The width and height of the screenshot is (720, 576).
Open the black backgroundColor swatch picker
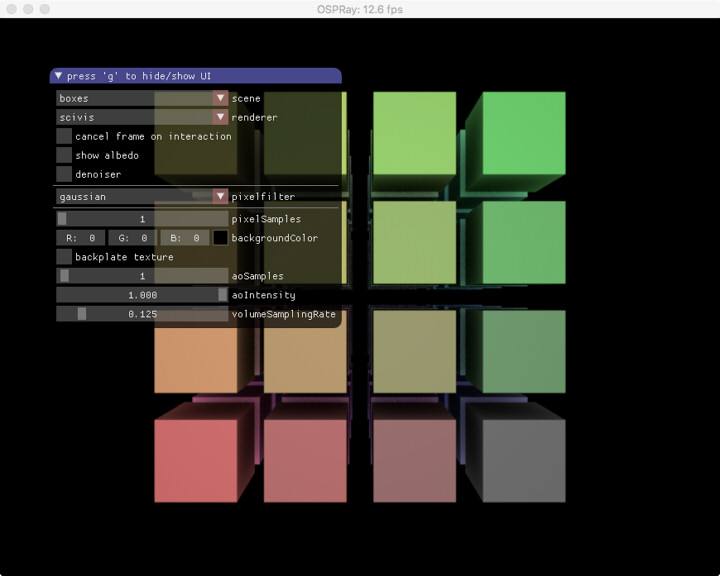click(x=220, y=238)
